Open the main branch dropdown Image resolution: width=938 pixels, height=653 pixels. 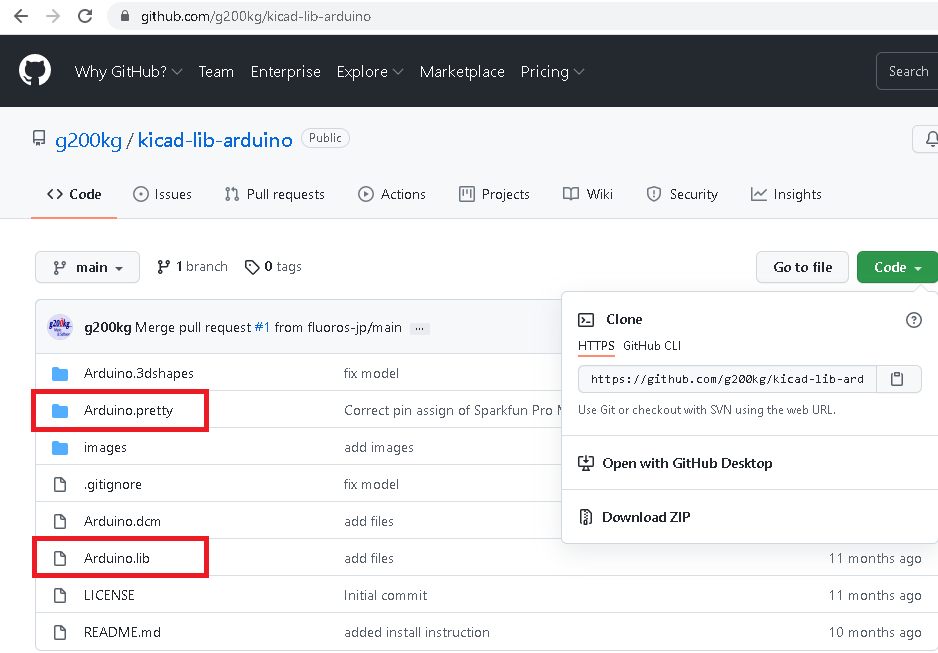coord(87,267)
